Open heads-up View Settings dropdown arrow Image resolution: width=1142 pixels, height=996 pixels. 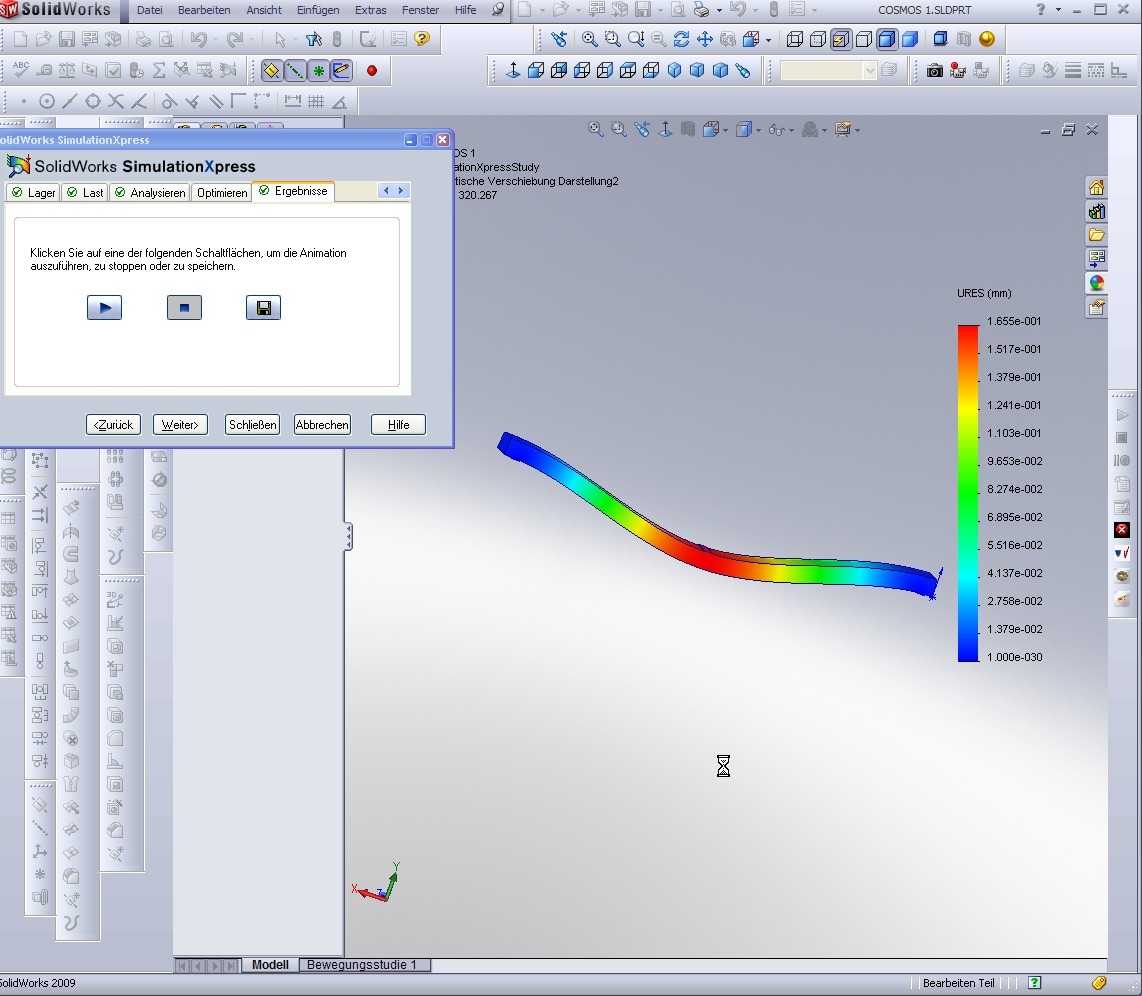[857, 130]
